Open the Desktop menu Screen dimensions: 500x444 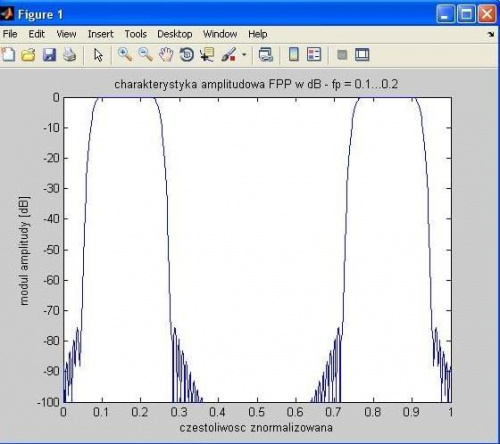coord(175,34)
